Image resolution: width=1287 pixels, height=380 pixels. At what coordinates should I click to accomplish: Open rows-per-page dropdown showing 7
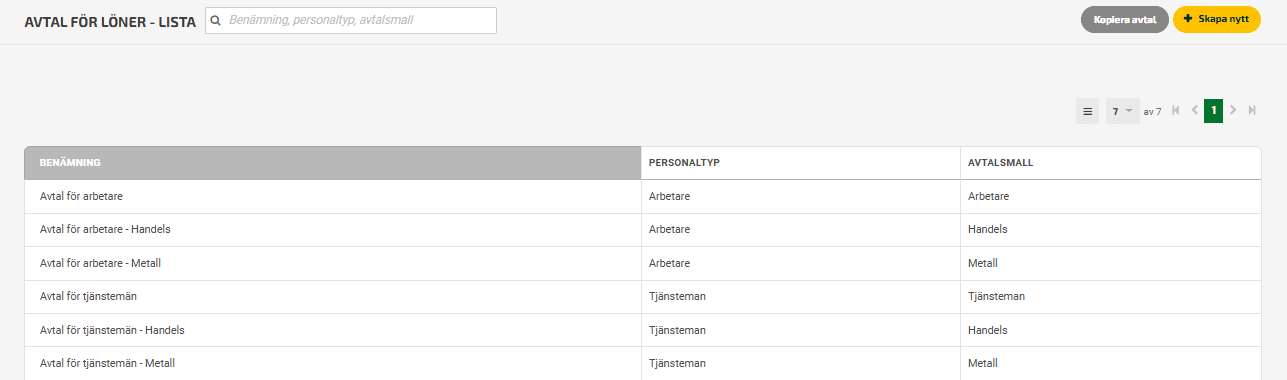[1123, 111]
